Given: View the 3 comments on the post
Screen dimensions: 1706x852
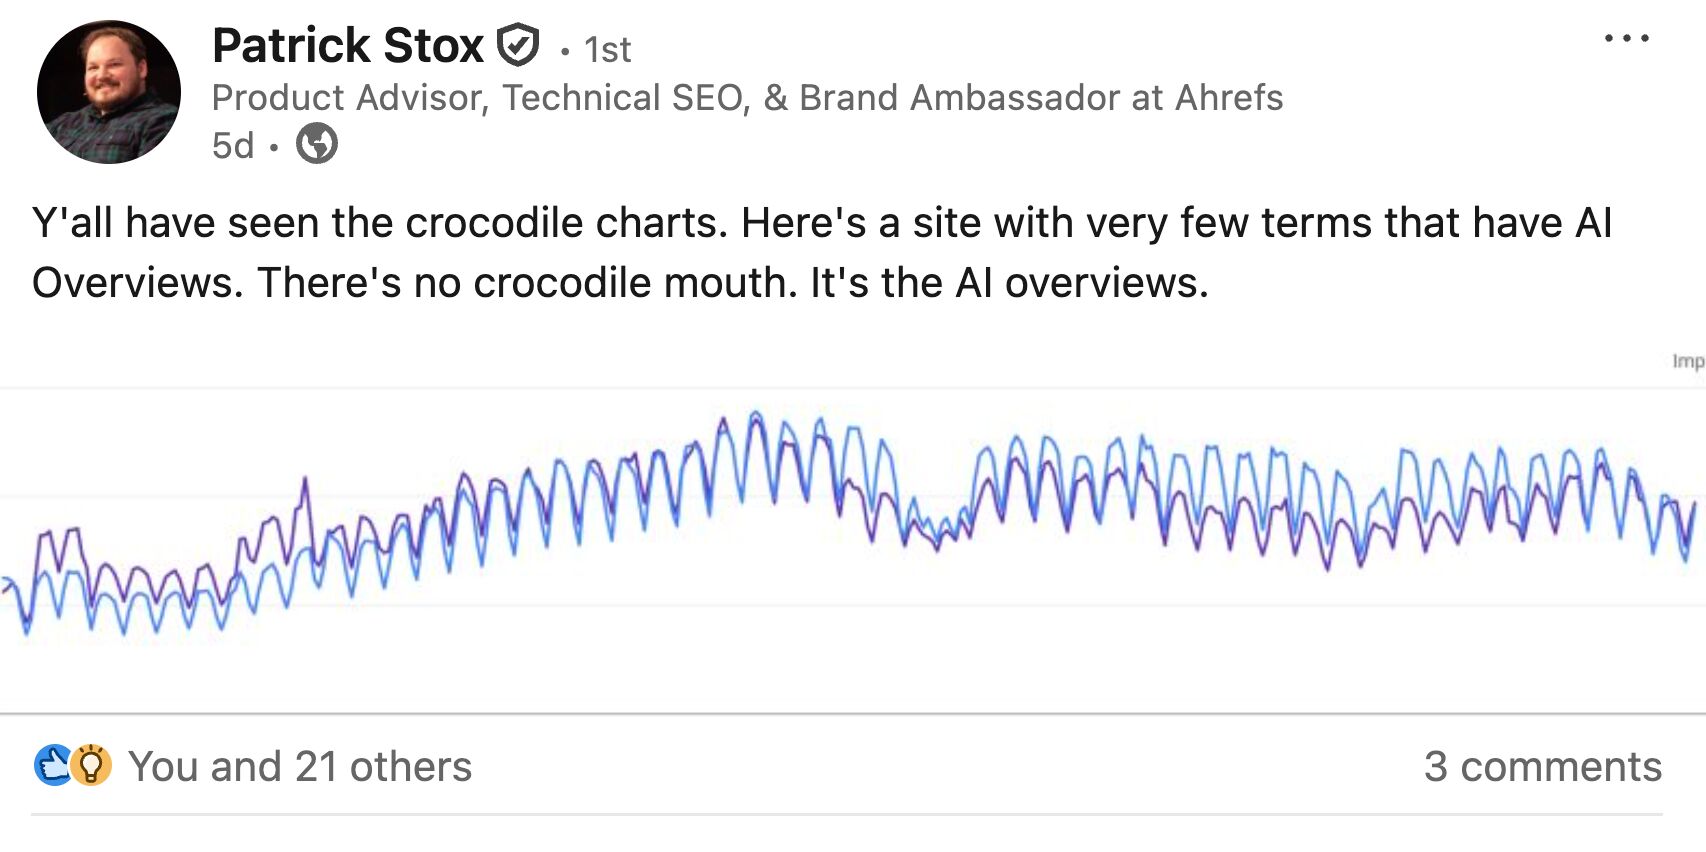Looking at the screenshot, I should point(1540,766).
